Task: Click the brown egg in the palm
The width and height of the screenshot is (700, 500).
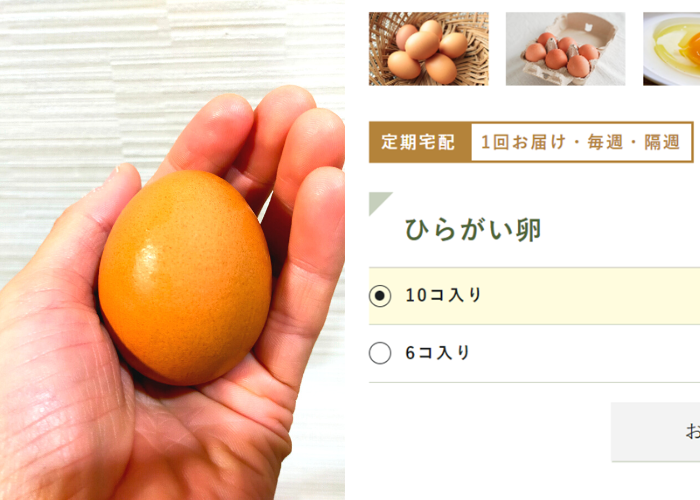Action: (185, 278)
